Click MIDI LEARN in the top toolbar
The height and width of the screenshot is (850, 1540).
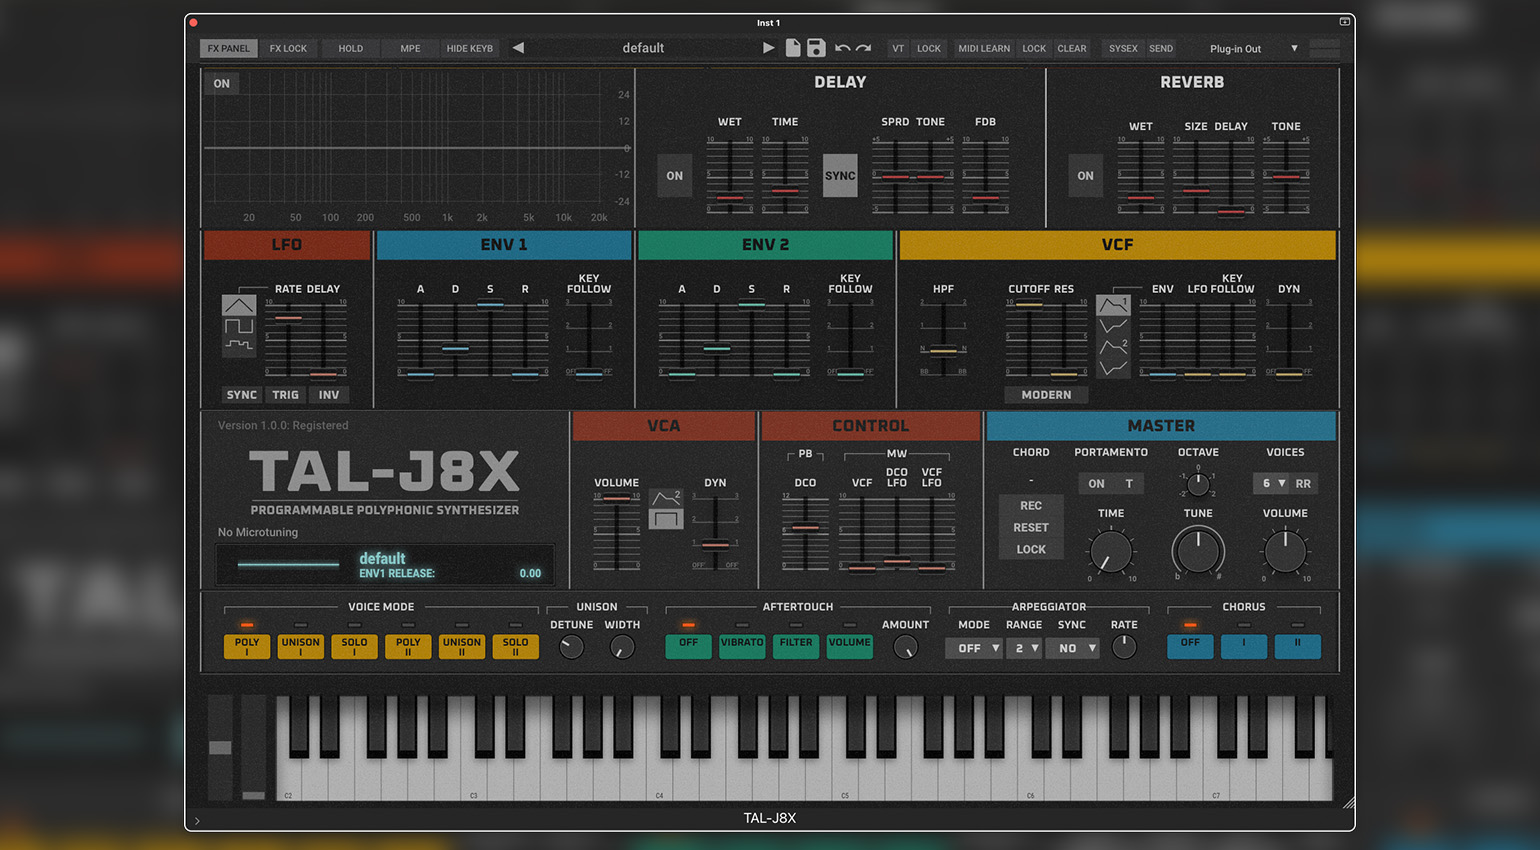tap(984, 48)
